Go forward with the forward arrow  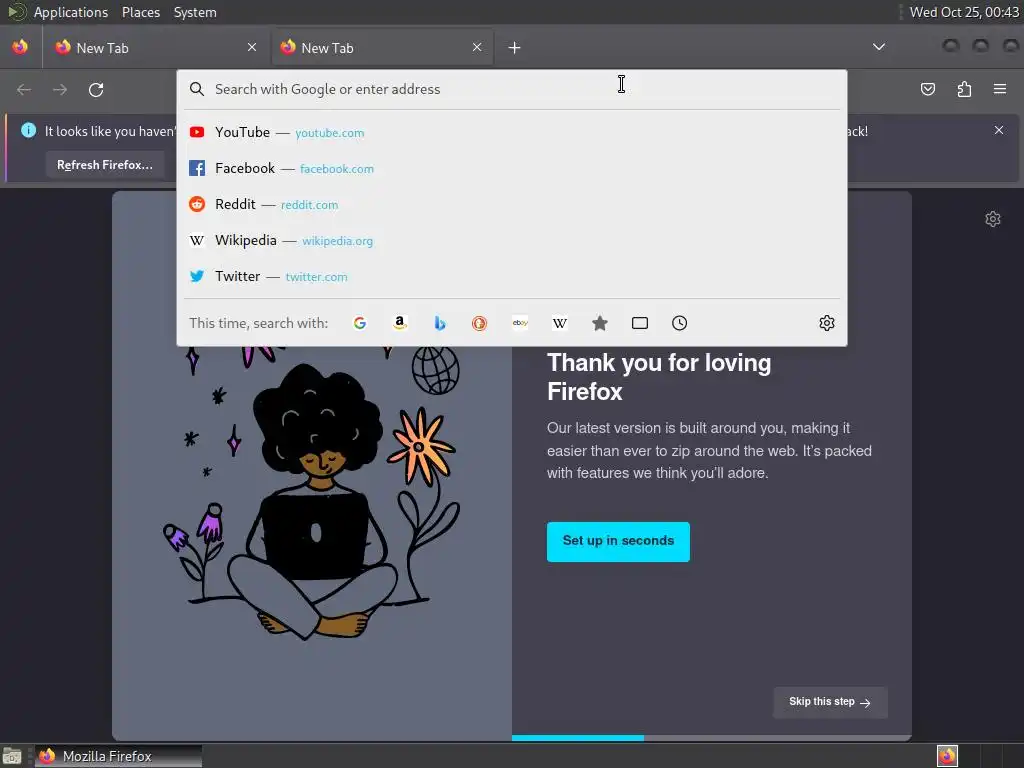point(60,89)
